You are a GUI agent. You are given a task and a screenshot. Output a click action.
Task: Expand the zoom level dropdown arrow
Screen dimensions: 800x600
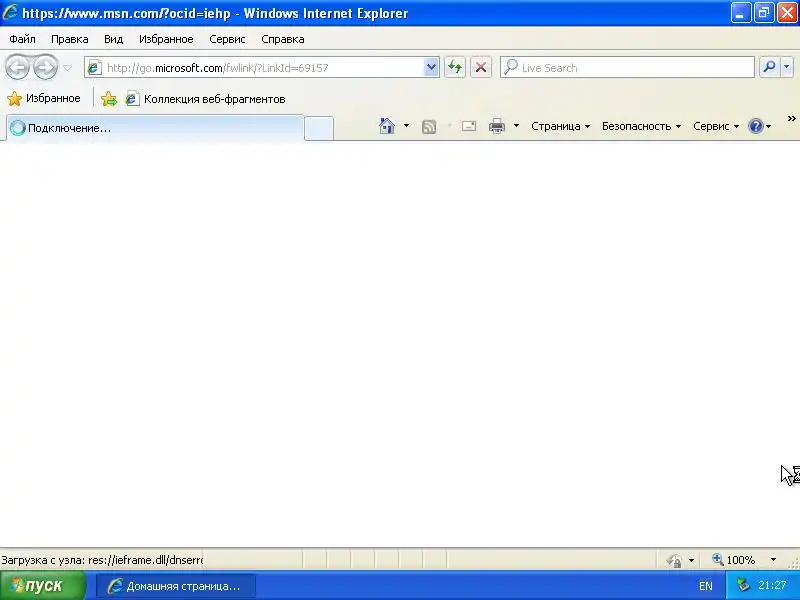pyautogui.click(x=773, y=560)
